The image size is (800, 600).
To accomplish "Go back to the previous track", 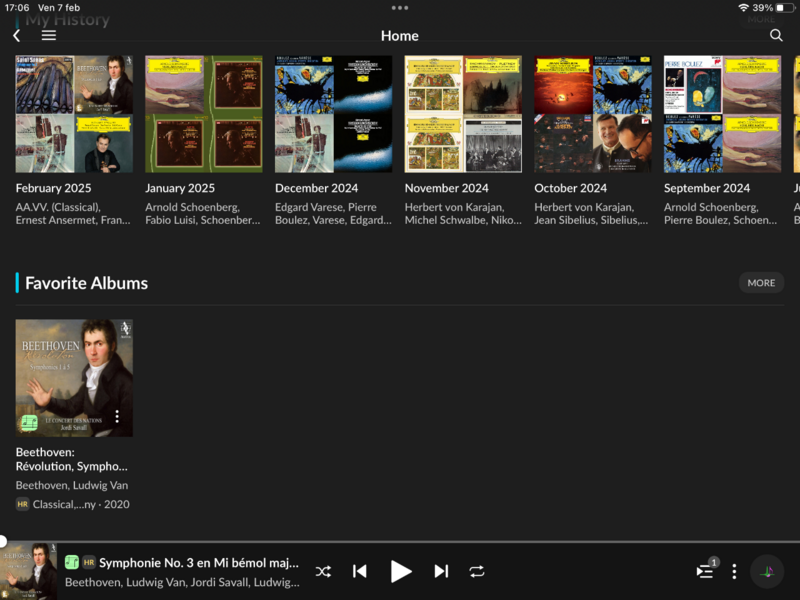I will (360, 571).
